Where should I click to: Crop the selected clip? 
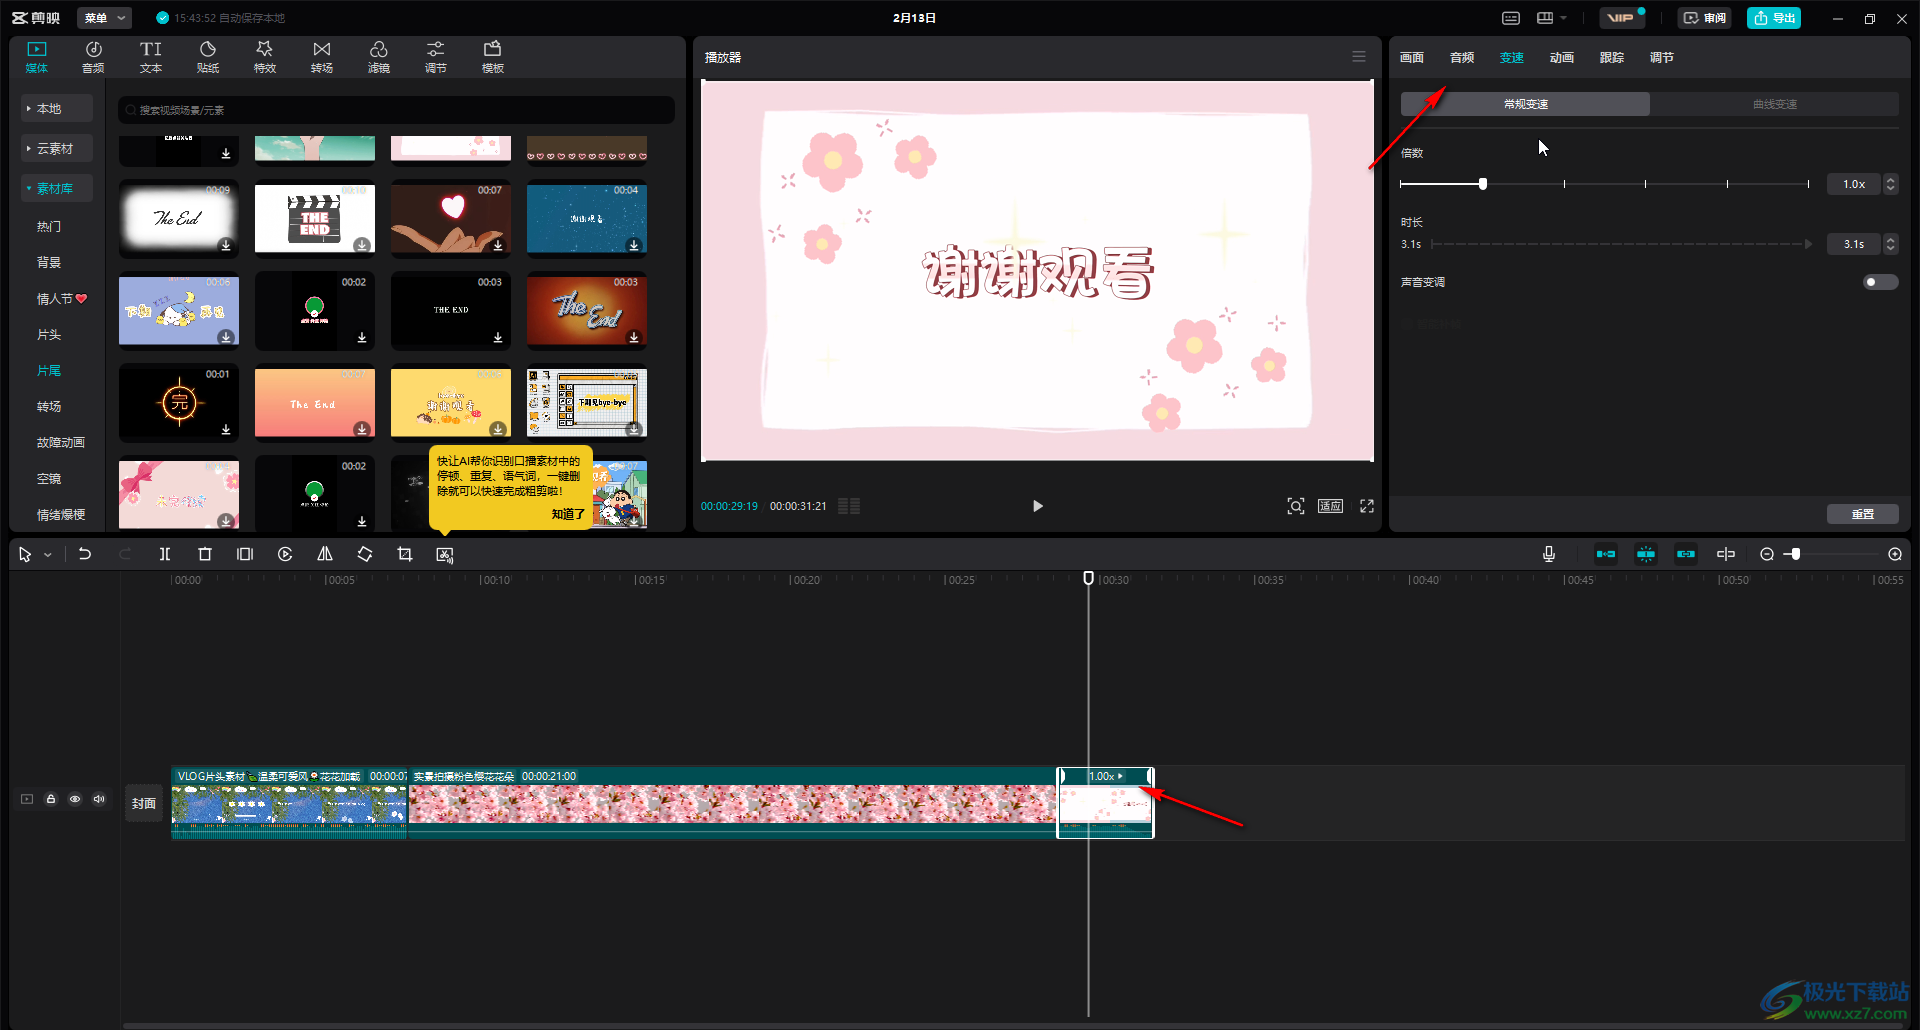(x=405, y=554)
